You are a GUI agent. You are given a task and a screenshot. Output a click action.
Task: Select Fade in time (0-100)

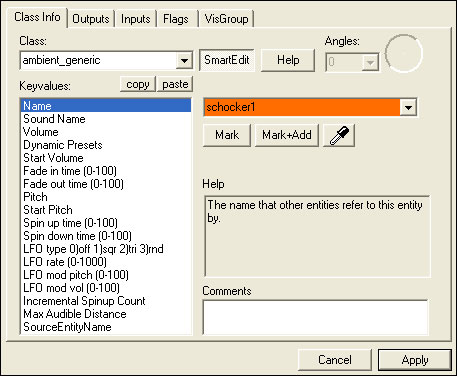tap(106, 171)
